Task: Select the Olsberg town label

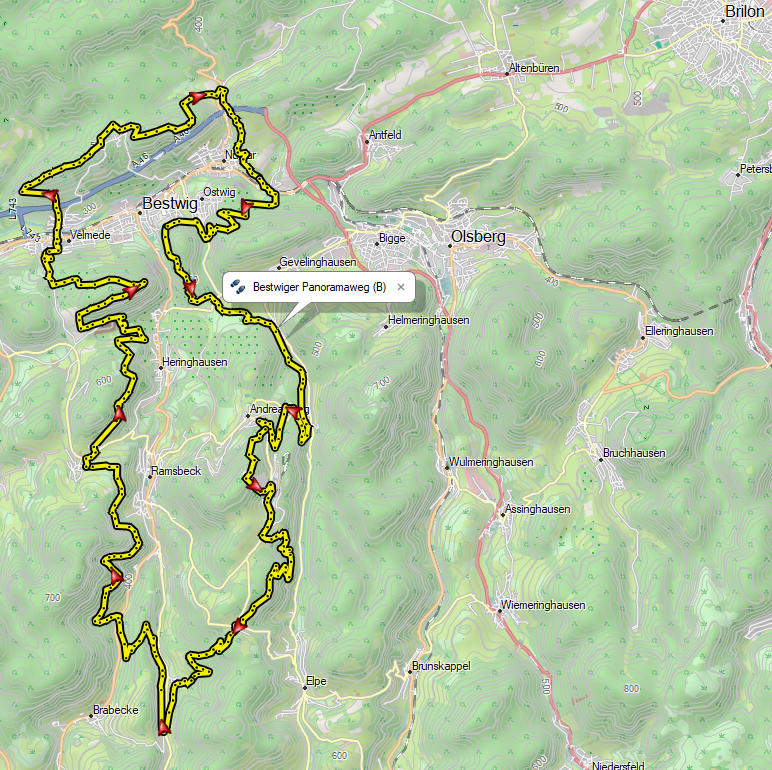Action: [478, 237]
